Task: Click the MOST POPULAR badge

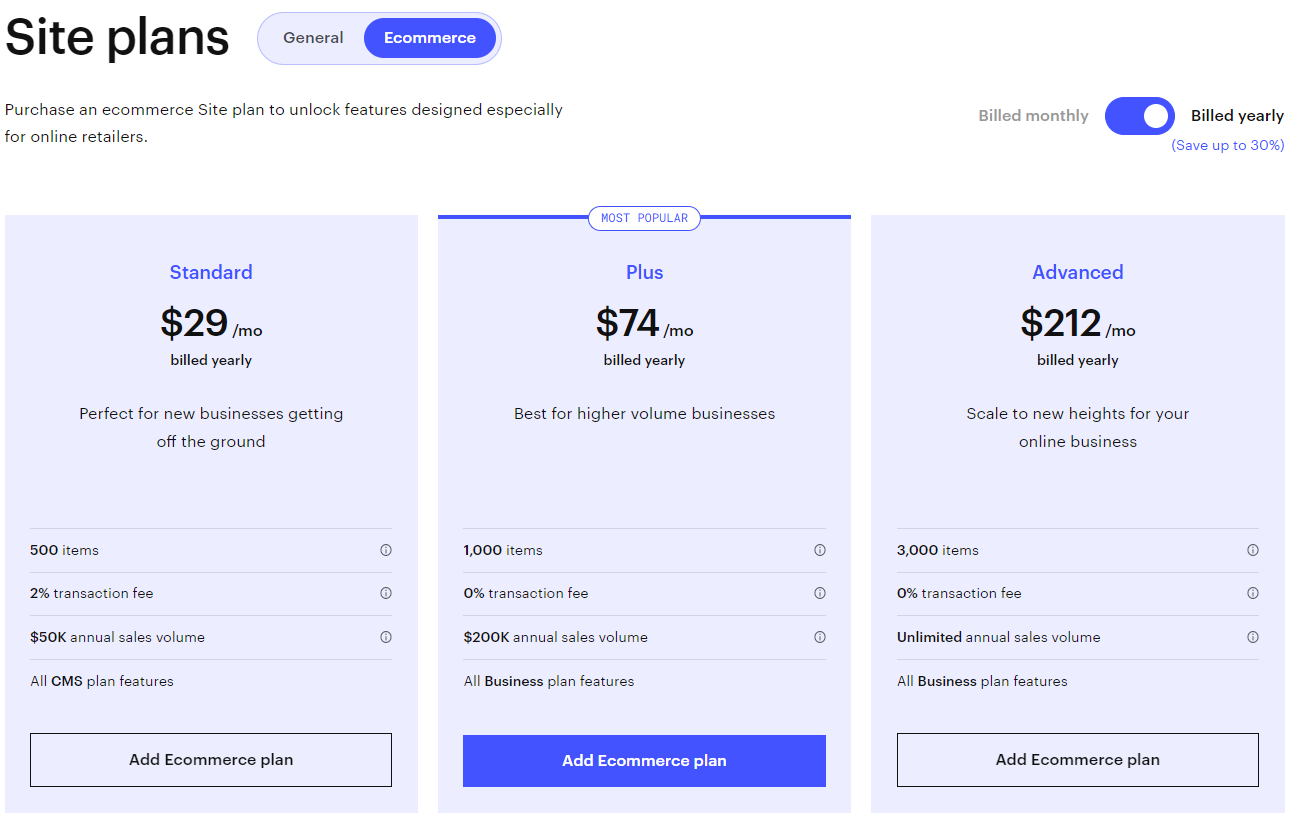Action: pos(644,218)
